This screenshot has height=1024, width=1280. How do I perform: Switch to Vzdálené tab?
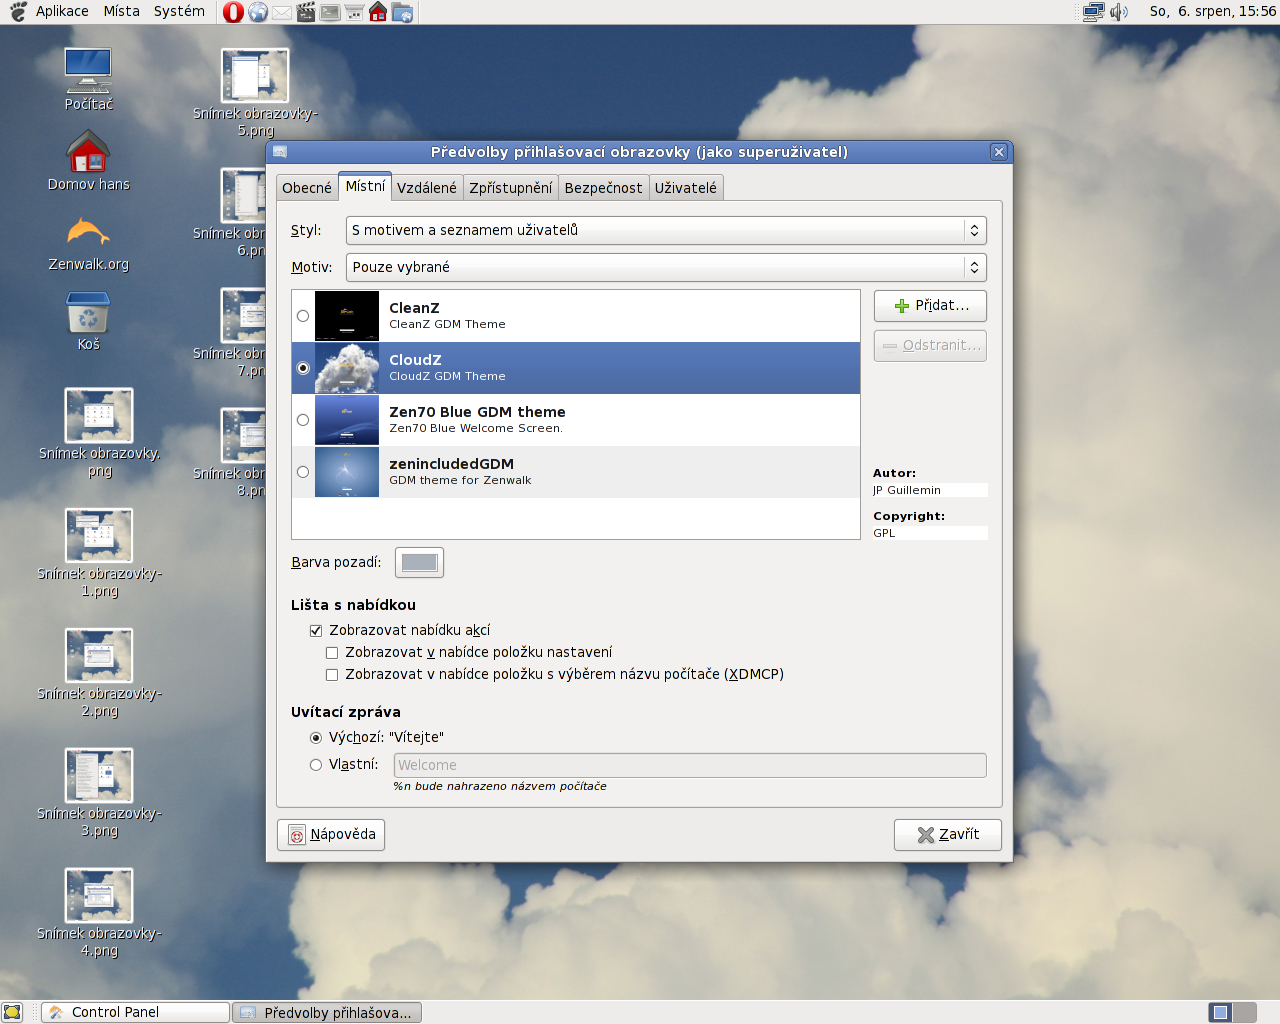tap(427, 188)
